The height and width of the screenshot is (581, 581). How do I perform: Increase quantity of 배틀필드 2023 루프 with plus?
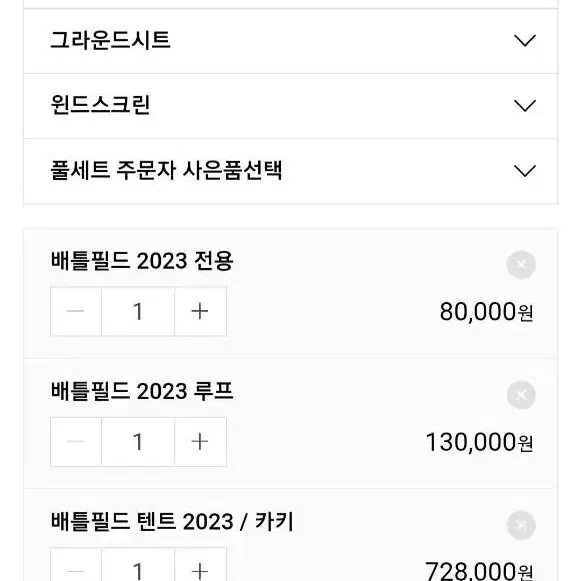tap(200, 442)
